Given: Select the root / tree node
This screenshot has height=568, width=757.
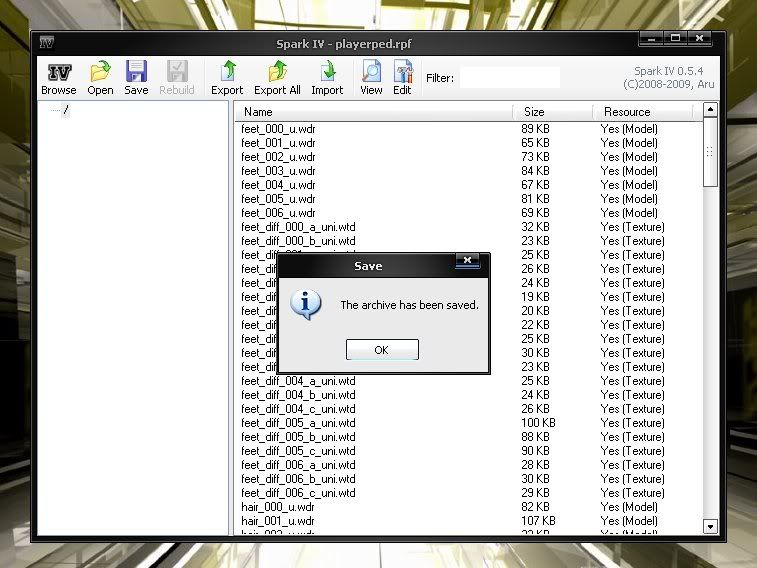Looking at the screenshot, I should [66, 110].
